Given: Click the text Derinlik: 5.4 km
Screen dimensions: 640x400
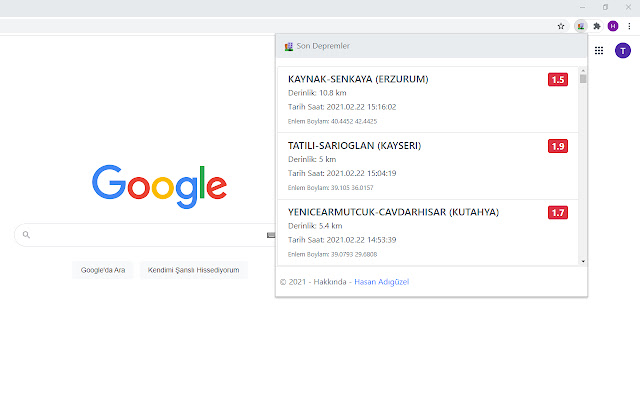Looking at the screenshot, I should click(x=315, y=226).
